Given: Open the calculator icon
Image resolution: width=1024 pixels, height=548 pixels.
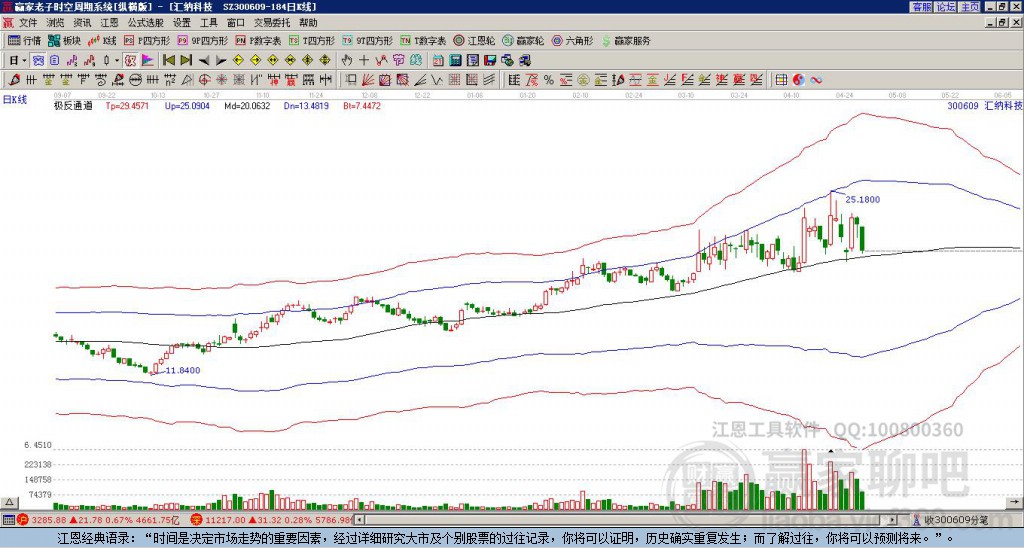Looking at the screenshot, I should [455, 61].
